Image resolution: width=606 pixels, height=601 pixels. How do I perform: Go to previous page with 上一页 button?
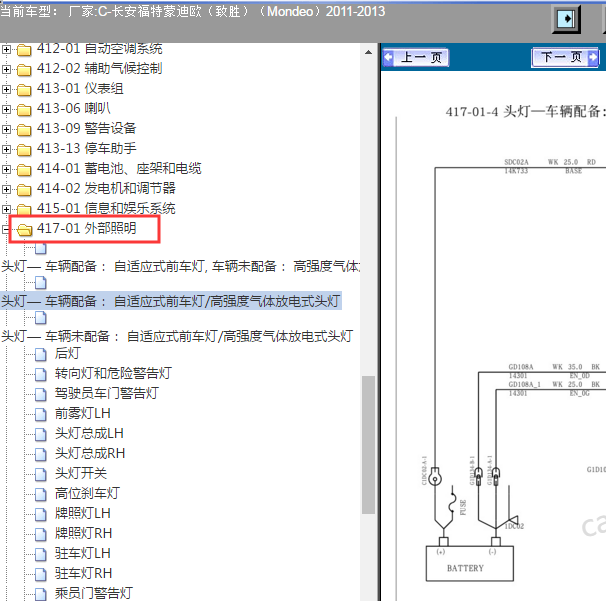click(415, 58)
